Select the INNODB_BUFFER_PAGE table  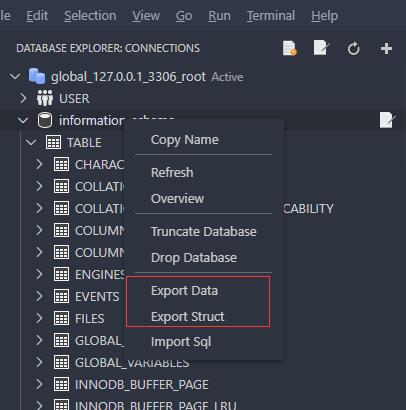pyautogui.click(x=141, y=384)
